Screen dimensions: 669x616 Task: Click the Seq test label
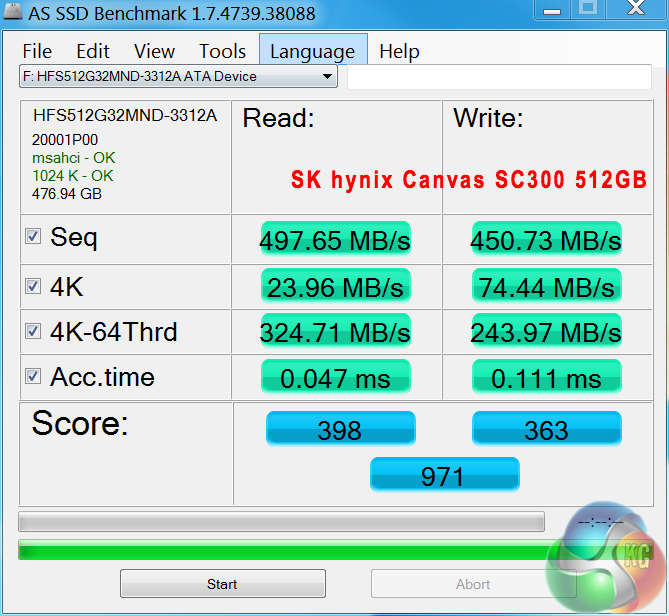74,237
